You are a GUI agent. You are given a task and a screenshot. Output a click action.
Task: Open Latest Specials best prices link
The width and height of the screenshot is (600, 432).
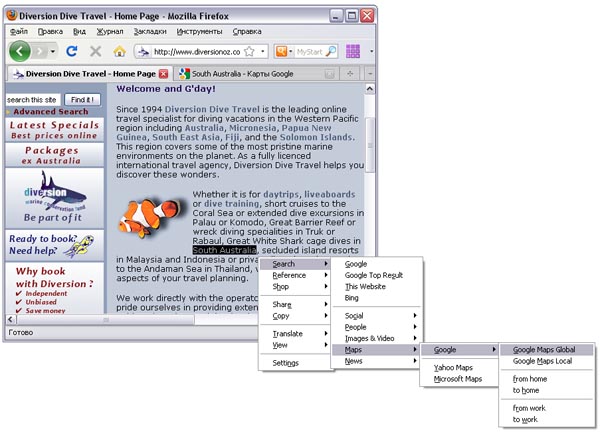click(x=54, y=130)
